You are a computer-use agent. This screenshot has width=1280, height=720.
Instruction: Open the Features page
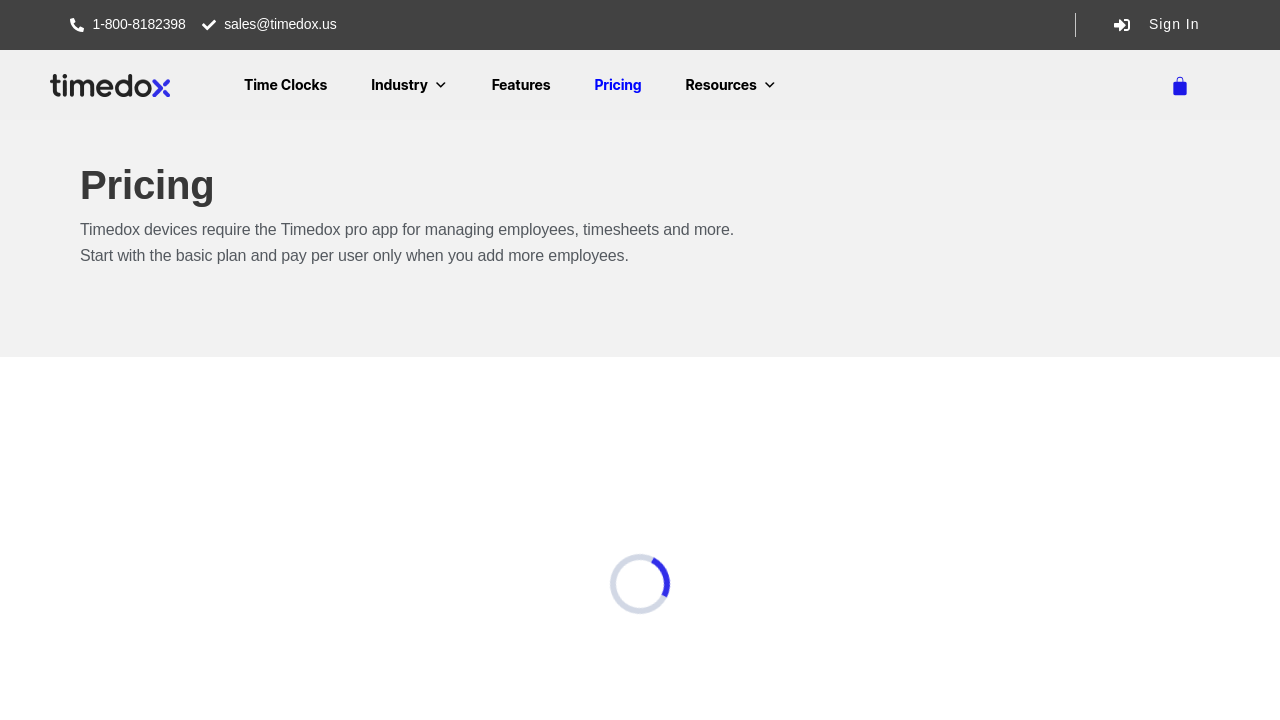coord(521,85)
